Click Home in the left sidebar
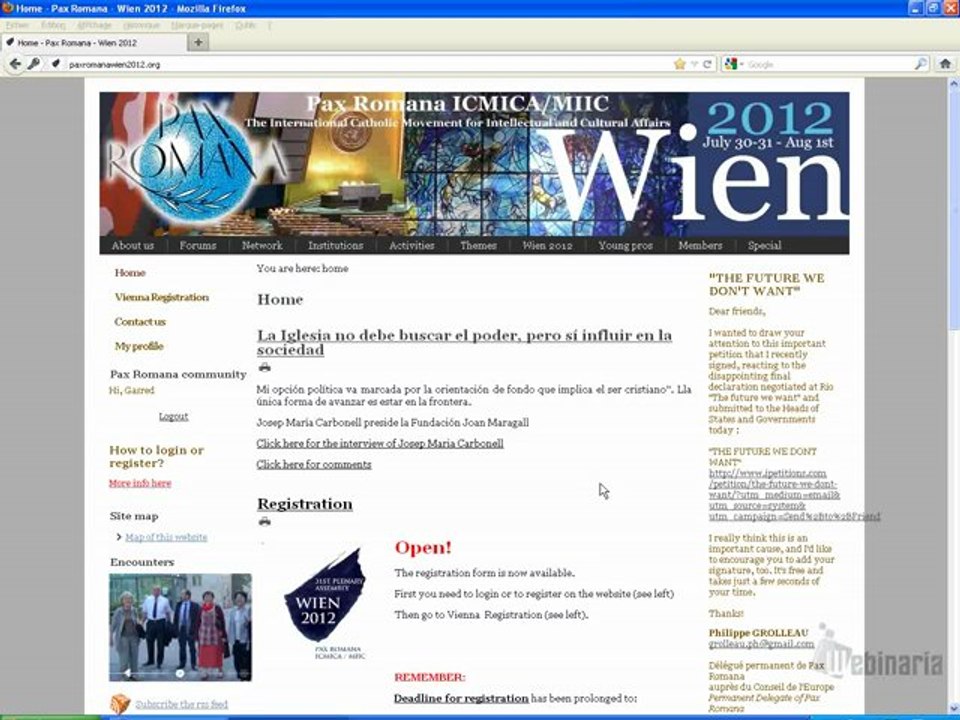This screenshot has width=960, height=720. pyautogui.click(x=130, y=273)
